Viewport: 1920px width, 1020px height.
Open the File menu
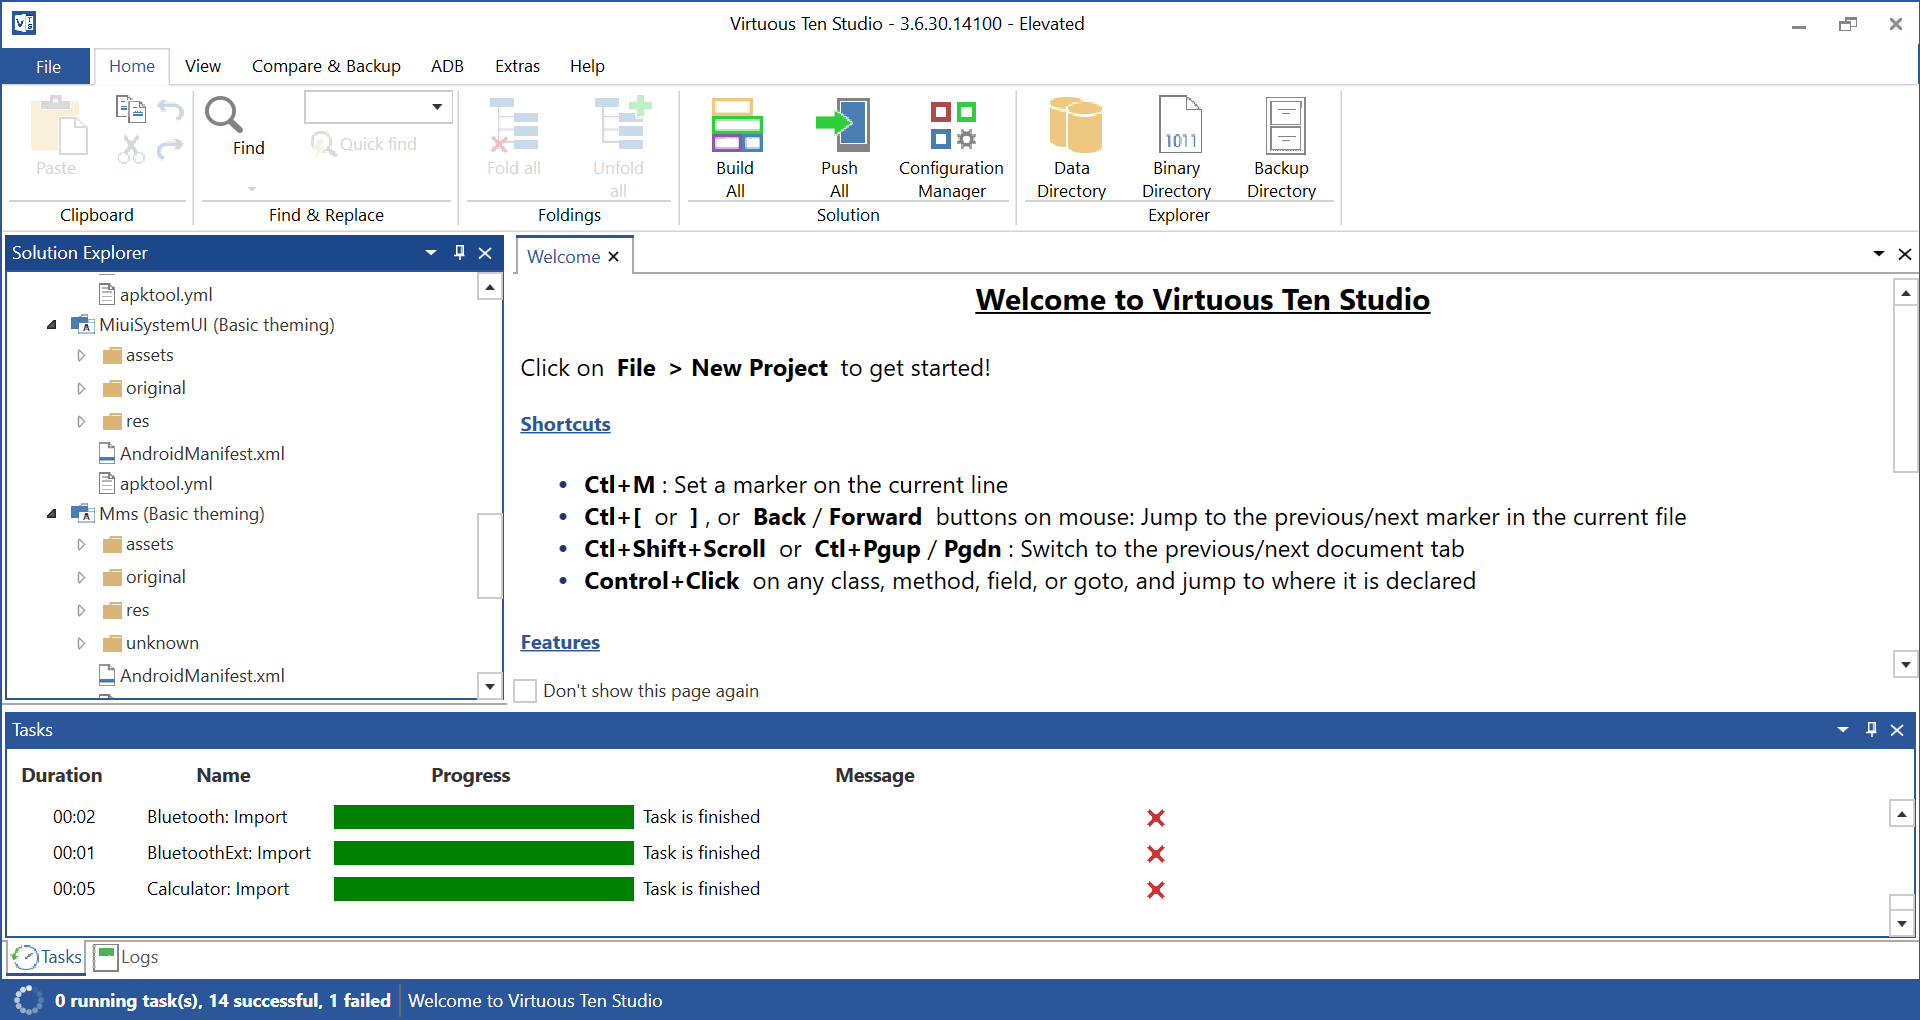[48, 66]
